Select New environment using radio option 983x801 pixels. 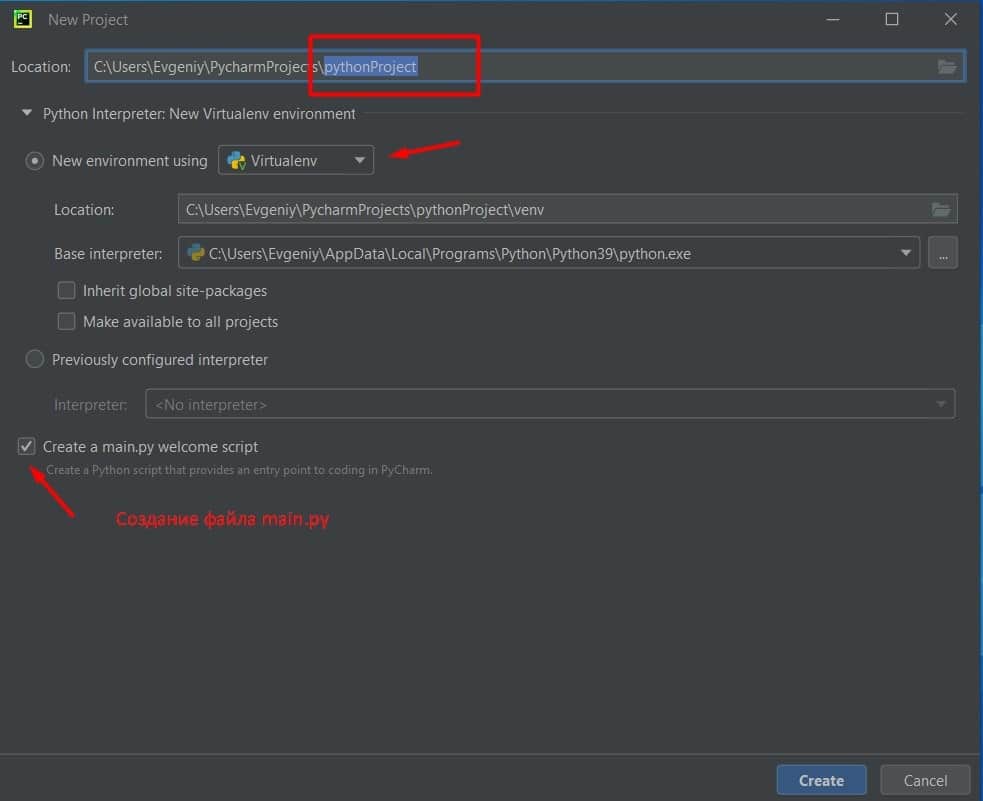[x=35, y=160]
